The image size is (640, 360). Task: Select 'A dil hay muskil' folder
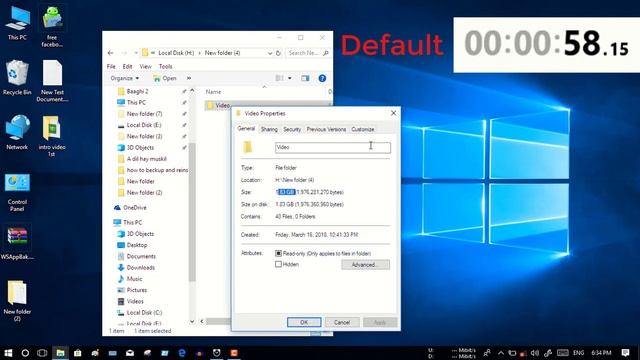click(x=146, y=159)
